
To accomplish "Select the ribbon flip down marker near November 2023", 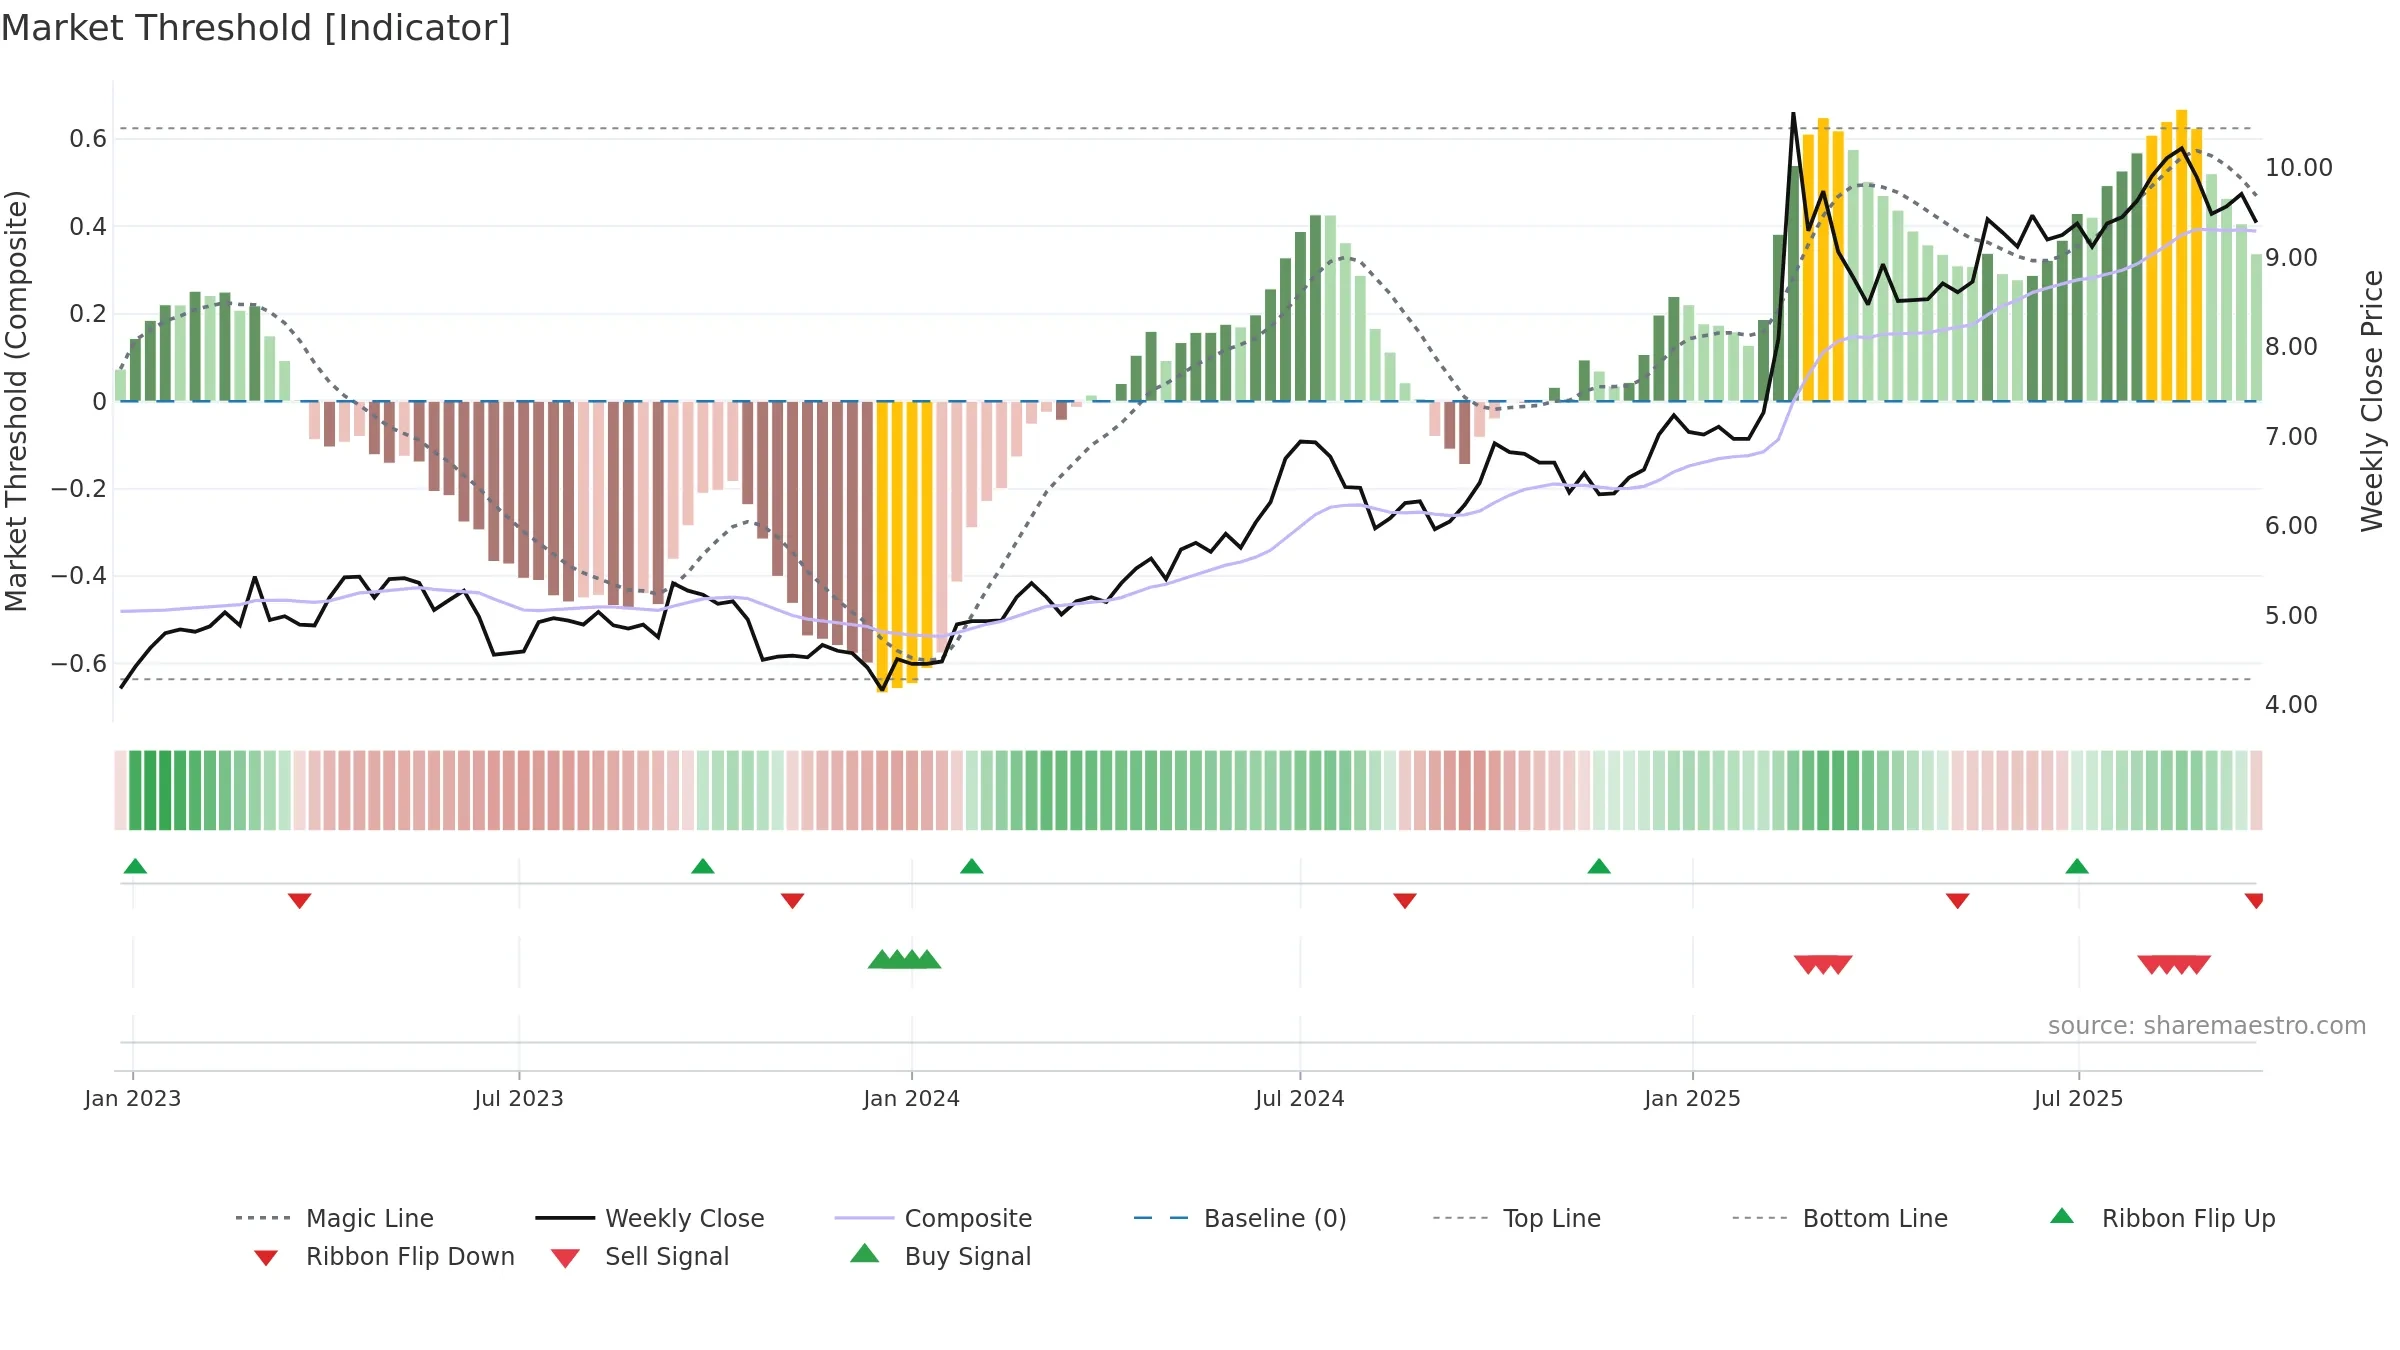I will [792, 901].
